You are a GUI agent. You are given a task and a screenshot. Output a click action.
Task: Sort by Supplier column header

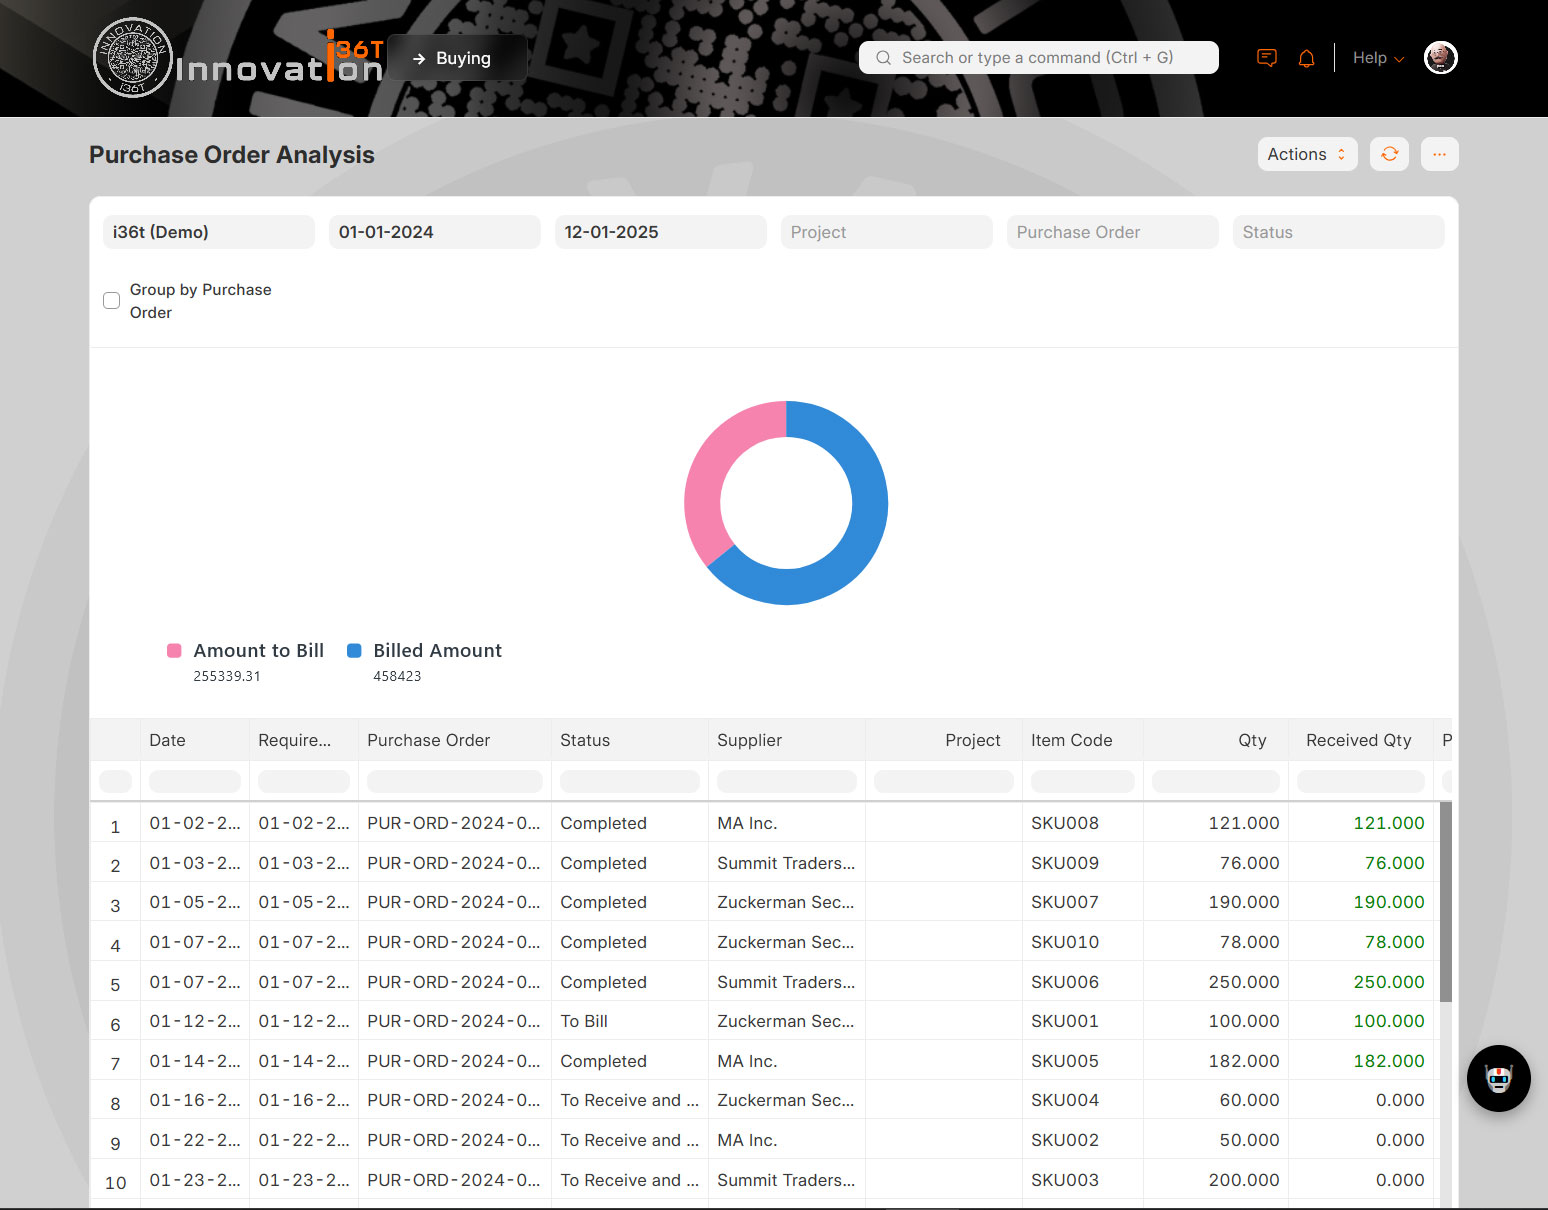(749, 740)
